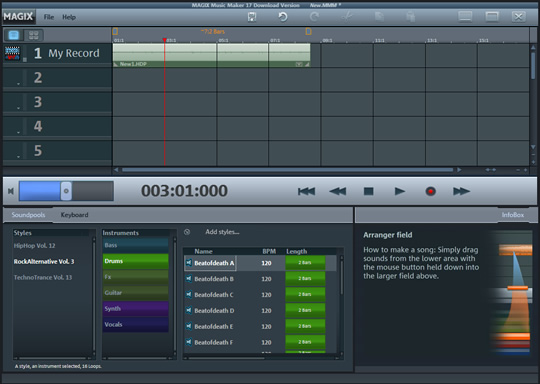Image resolution: width=540 pixels, height=384 pixels.
Task: Open track 4 dropdown arrow
Action: tap(18, 132)
